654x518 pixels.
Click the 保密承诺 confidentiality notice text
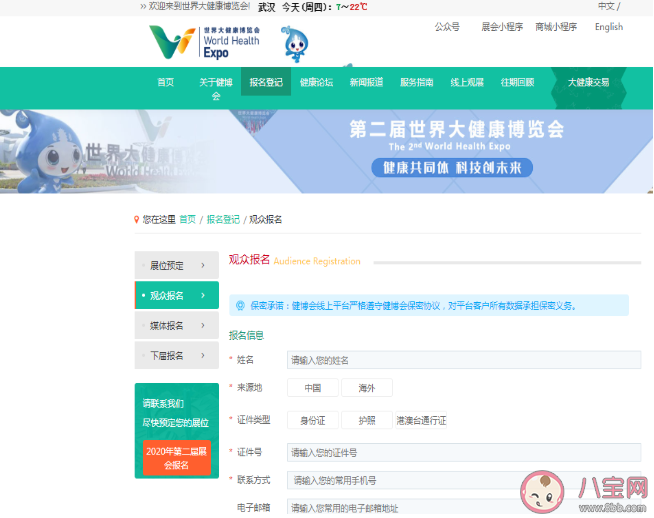pyautogui.click(x=413, y=306)
